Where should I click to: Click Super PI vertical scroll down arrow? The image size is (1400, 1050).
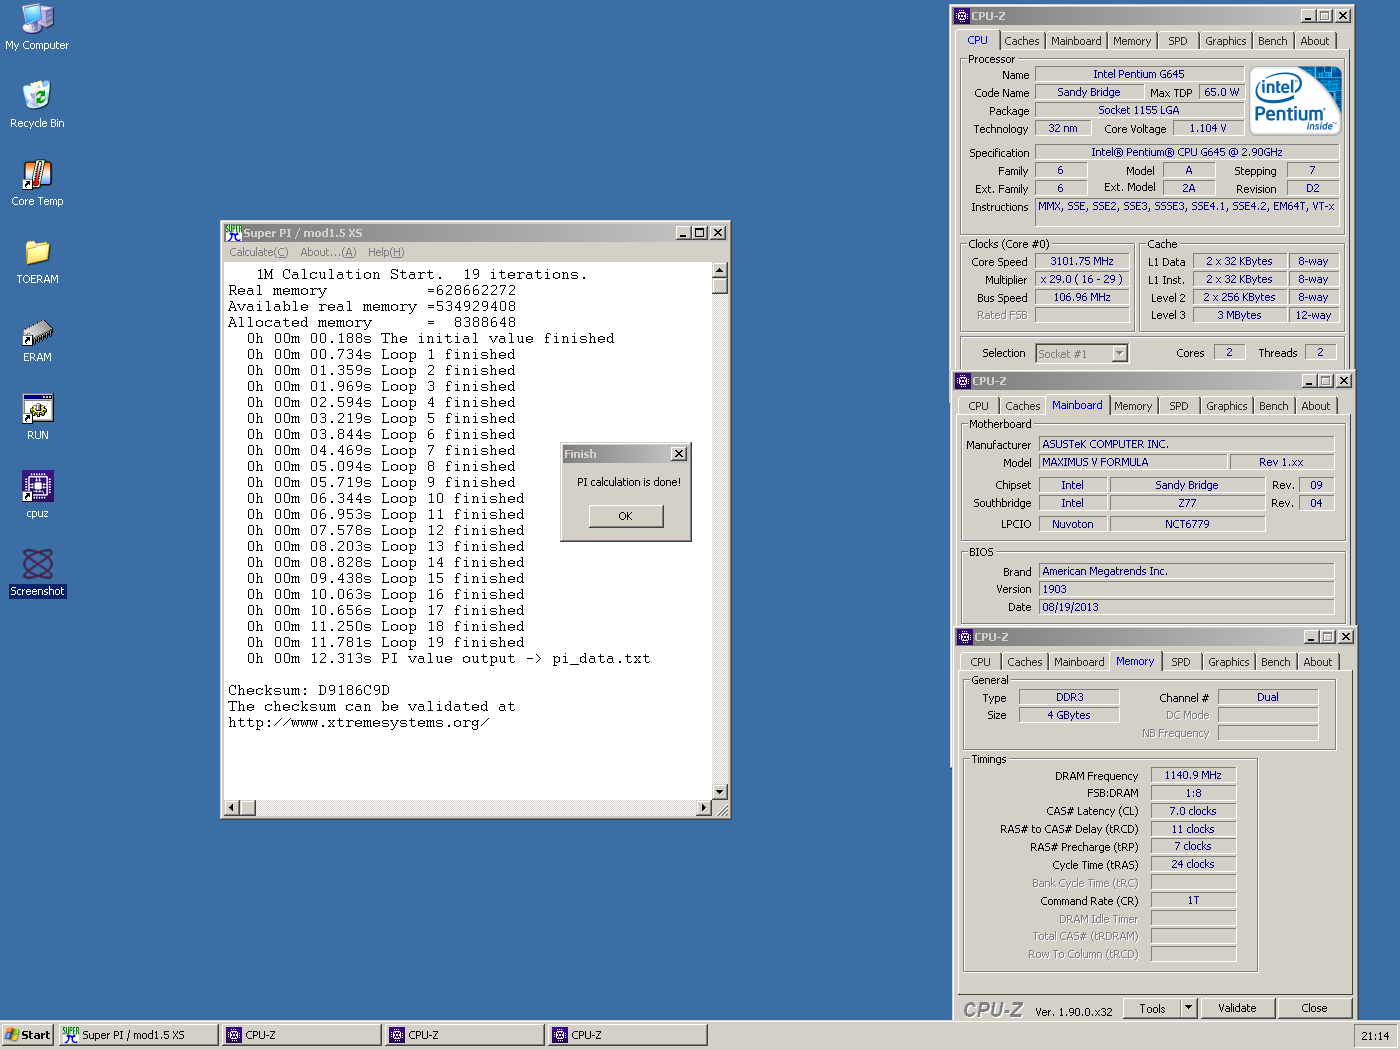[719, 791]
